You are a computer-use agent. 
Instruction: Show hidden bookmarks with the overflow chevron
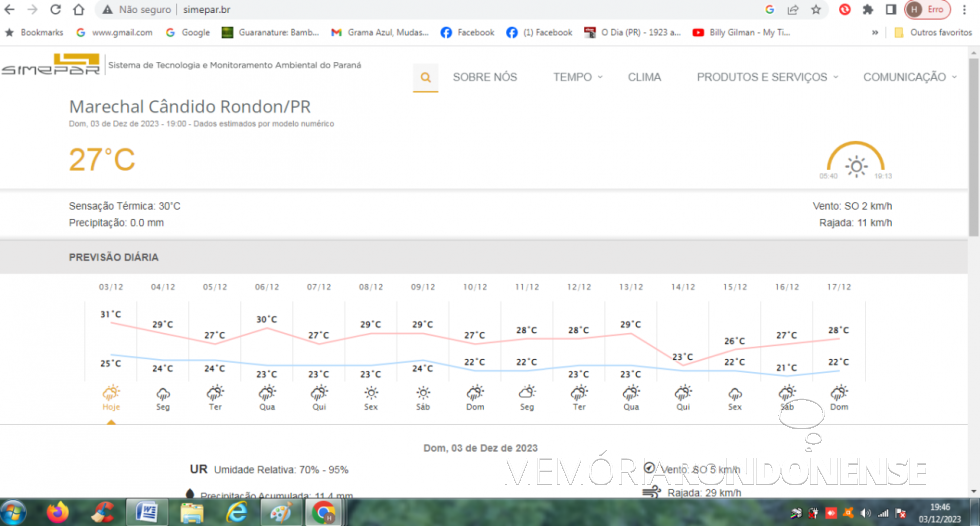tap(876, 32)
